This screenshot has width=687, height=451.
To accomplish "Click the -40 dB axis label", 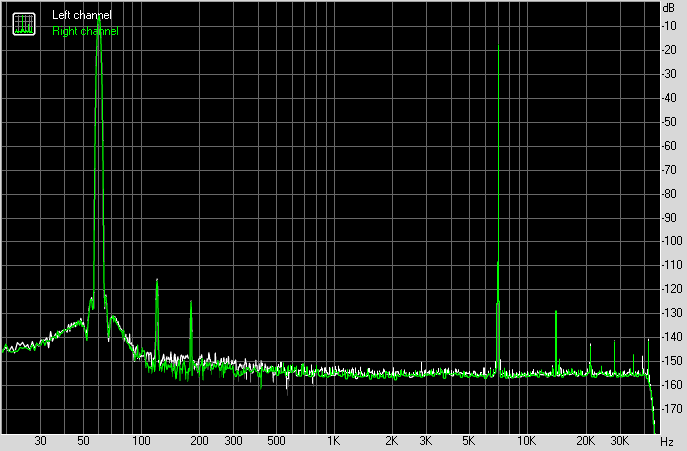I will 669,98.
